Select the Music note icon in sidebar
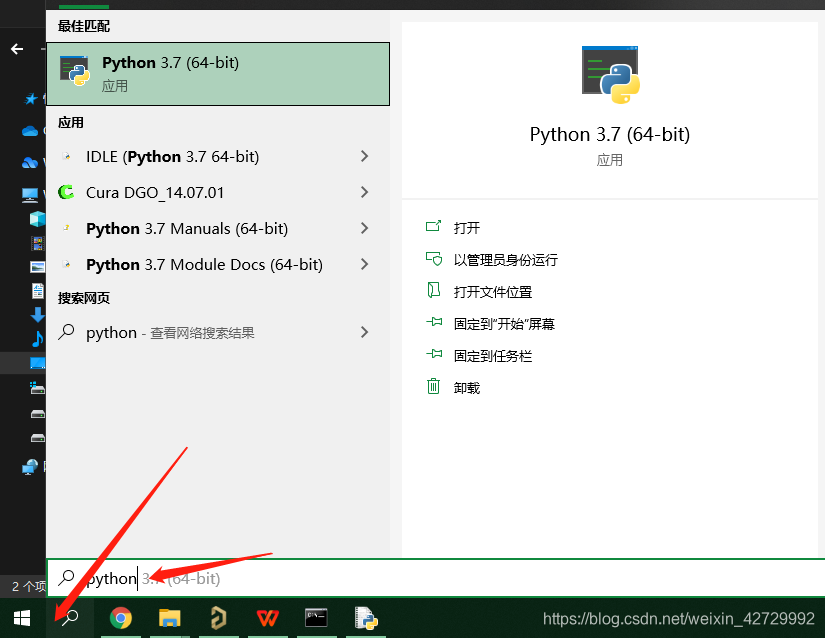This screenshot has height=638, width=825. (x=37, y=339)
